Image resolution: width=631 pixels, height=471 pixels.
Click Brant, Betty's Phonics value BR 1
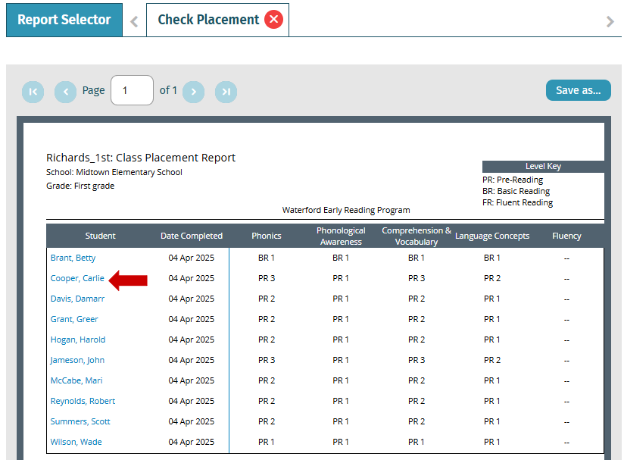[x=266, y=258]
